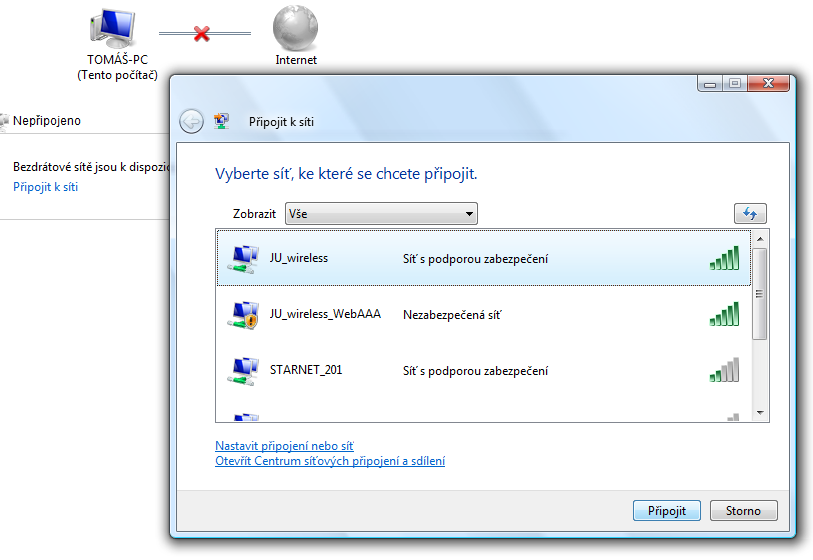Select the STARNET_201 network name
Screen dimensions: 813x560
point(306,370)
